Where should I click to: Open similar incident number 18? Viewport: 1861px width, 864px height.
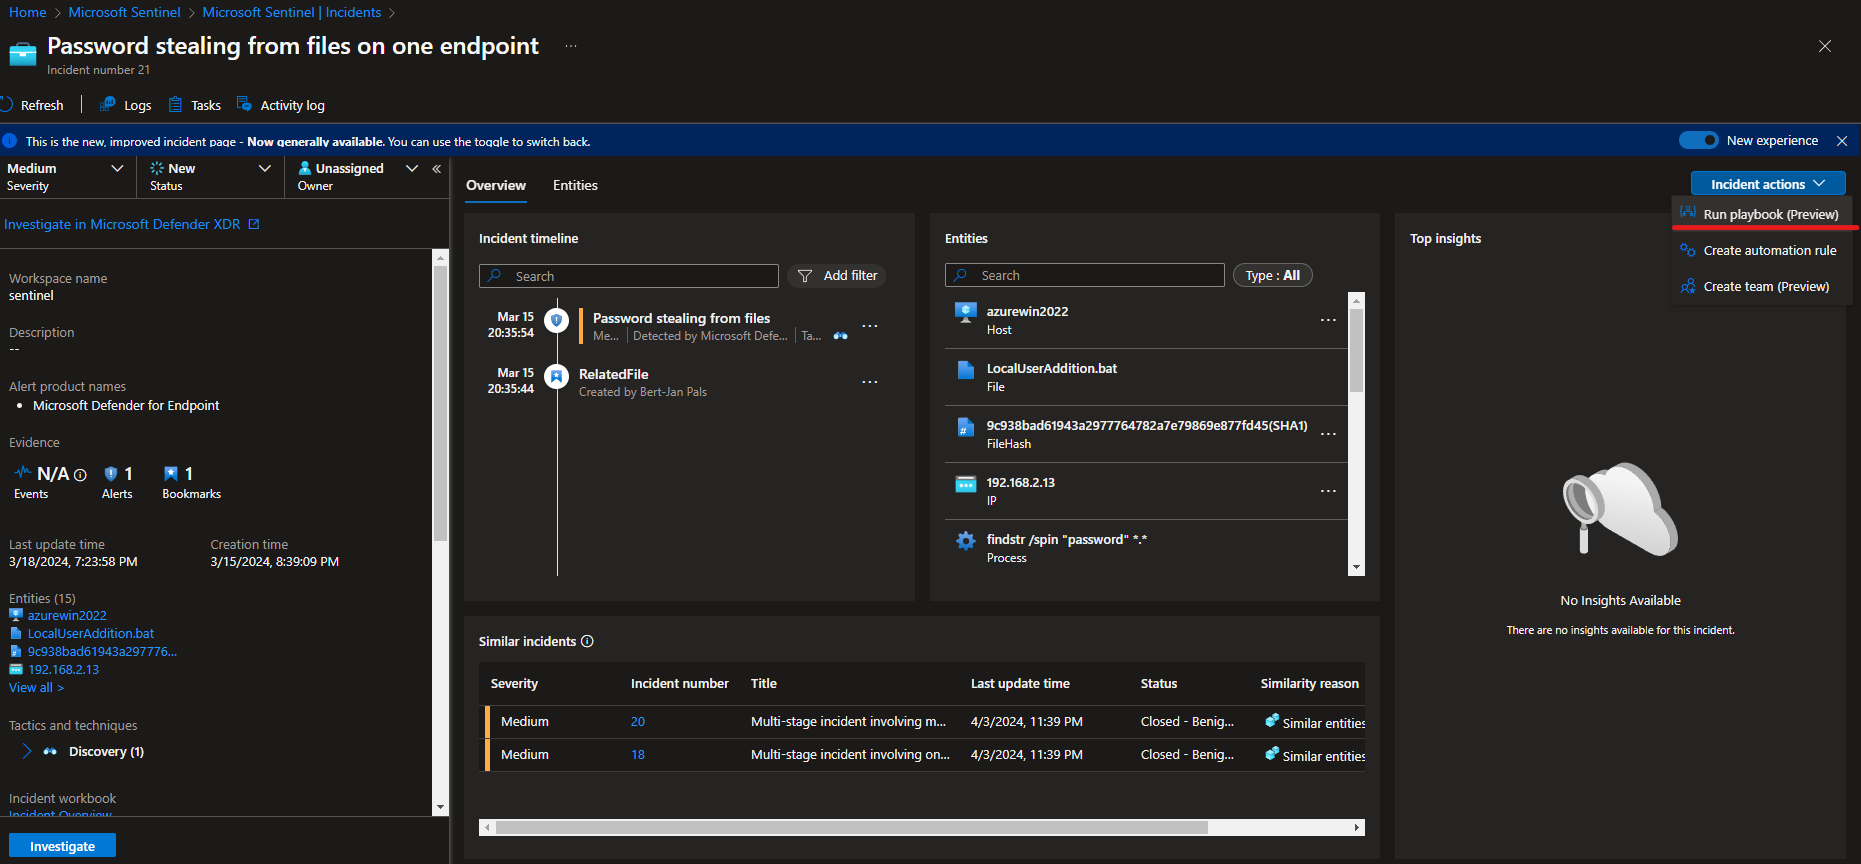coord(638,754)
